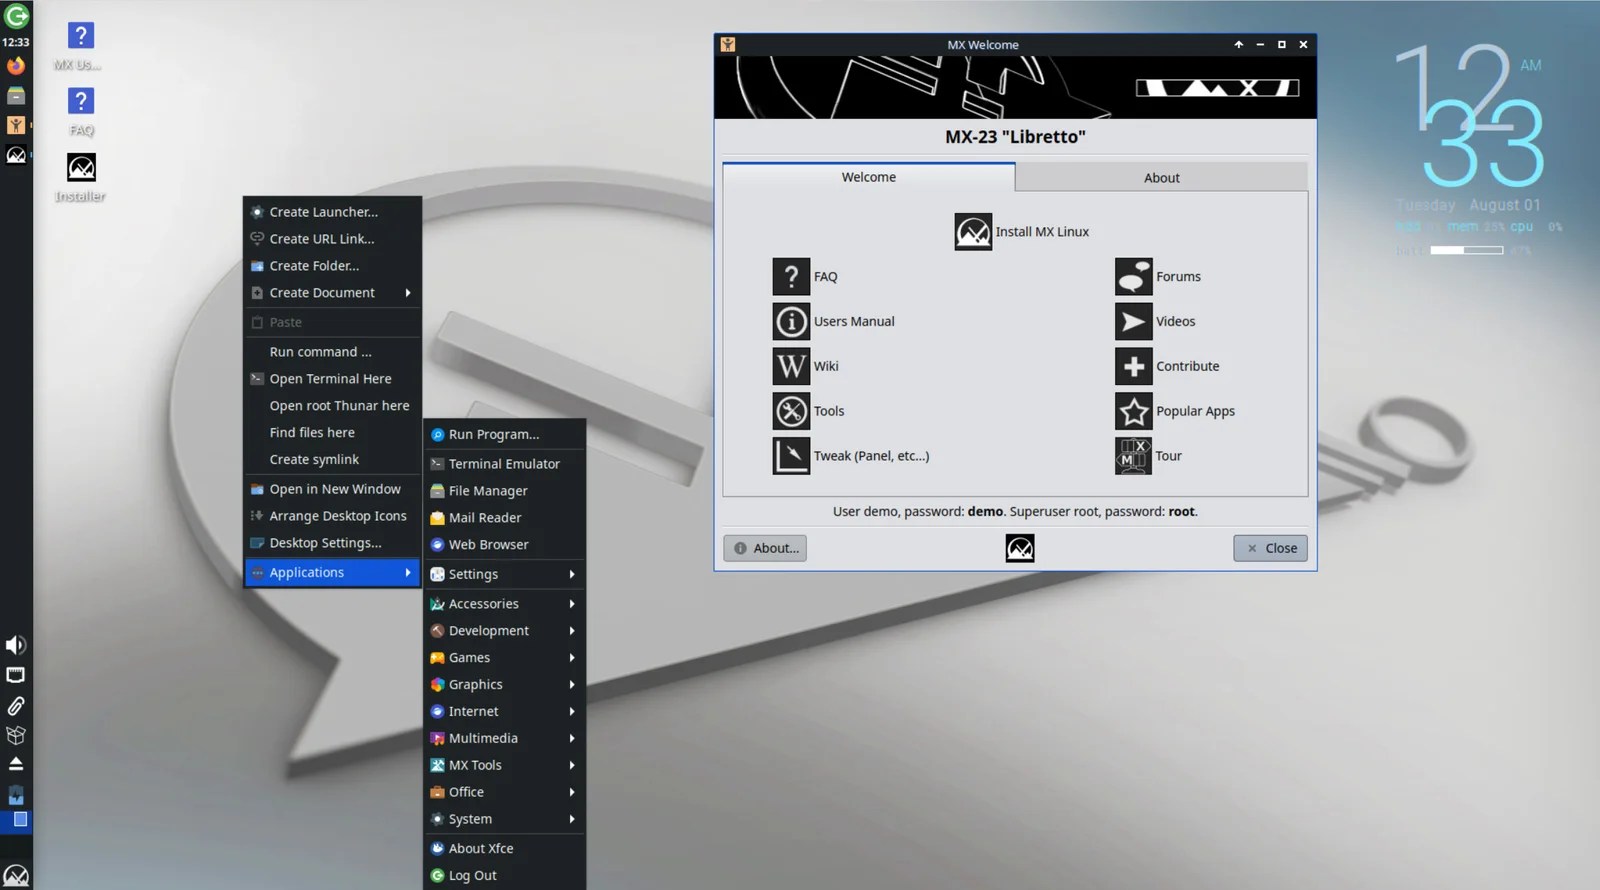
Task: Click the Popular Apps label
Action: click(1195, 411)
